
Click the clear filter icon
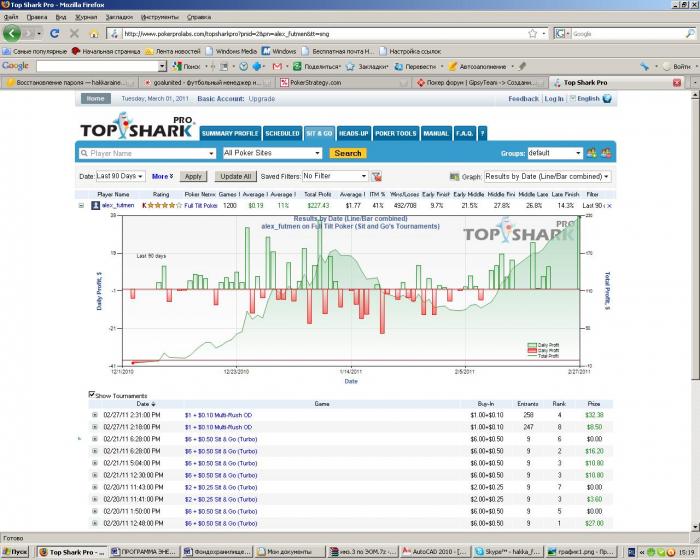tap(376, 177)
